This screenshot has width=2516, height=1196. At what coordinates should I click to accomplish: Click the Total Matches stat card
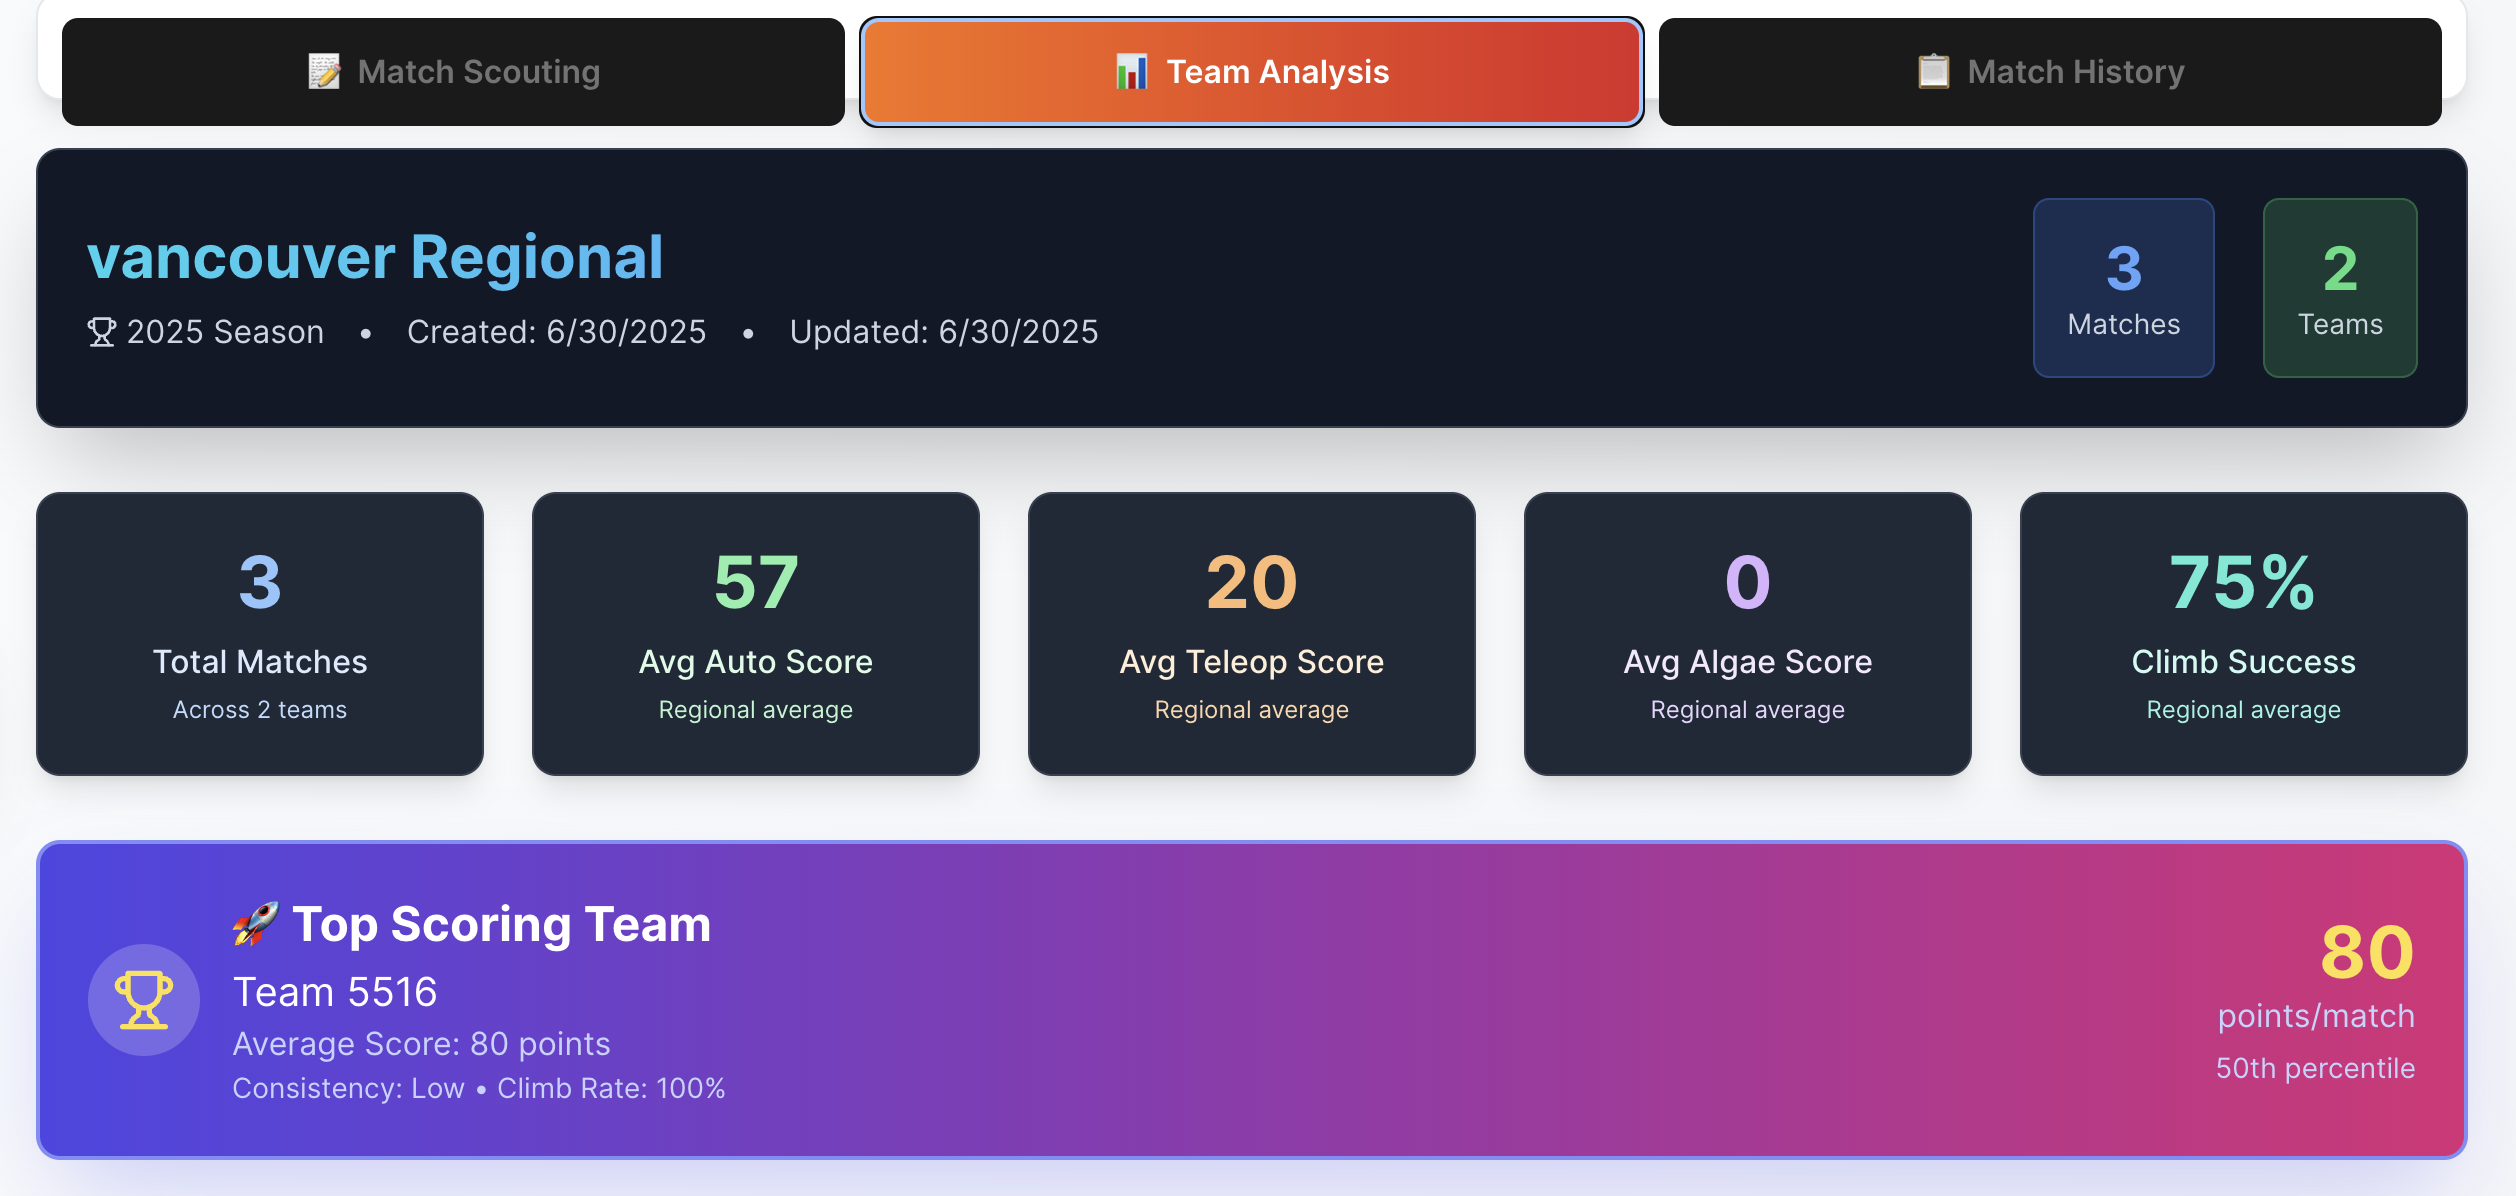[x=260, y=633]
